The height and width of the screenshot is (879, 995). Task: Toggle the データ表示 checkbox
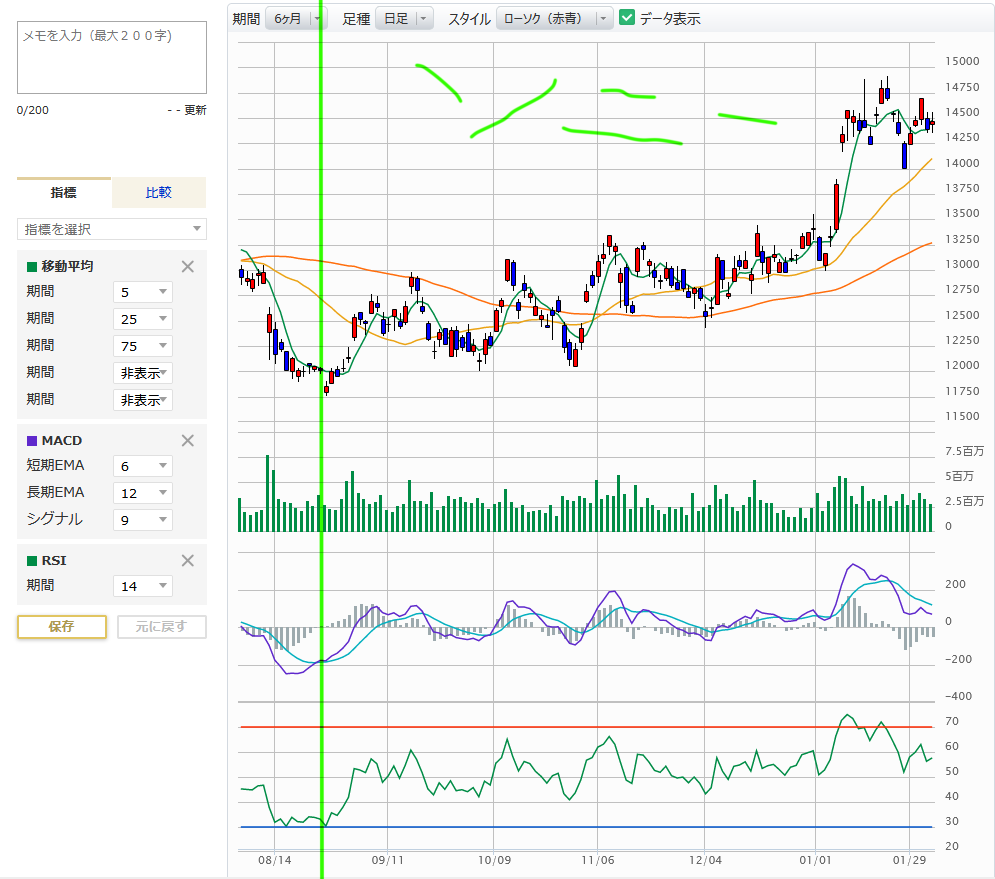627,18
